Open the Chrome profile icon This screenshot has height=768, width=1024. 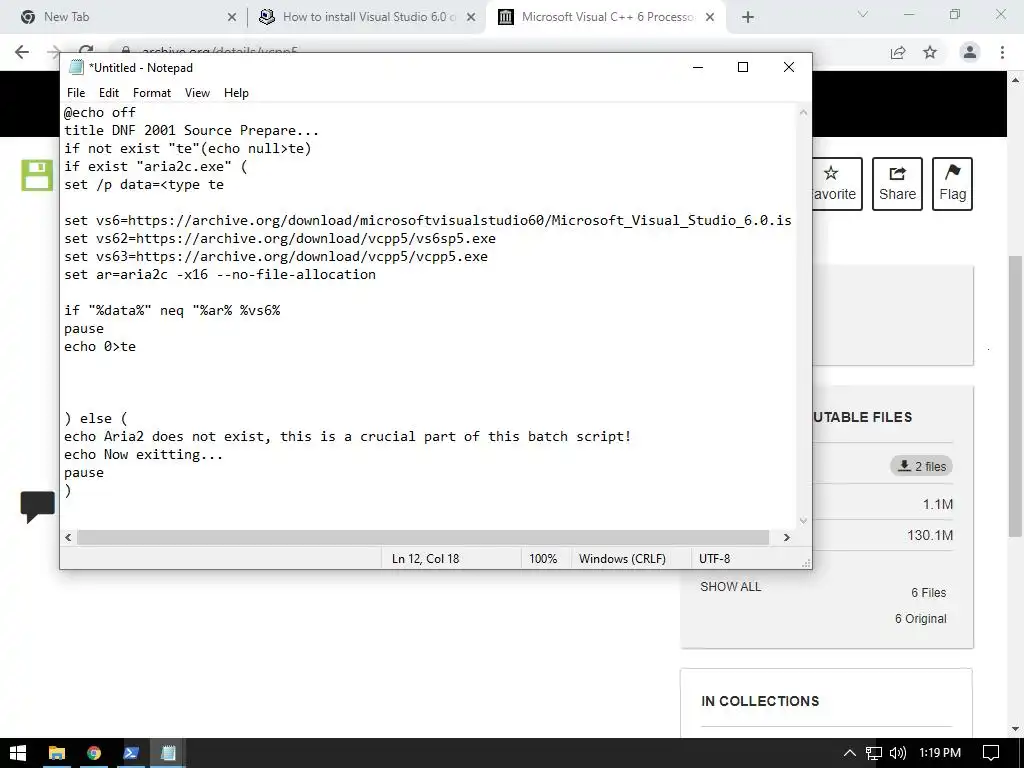coord(970,52)
